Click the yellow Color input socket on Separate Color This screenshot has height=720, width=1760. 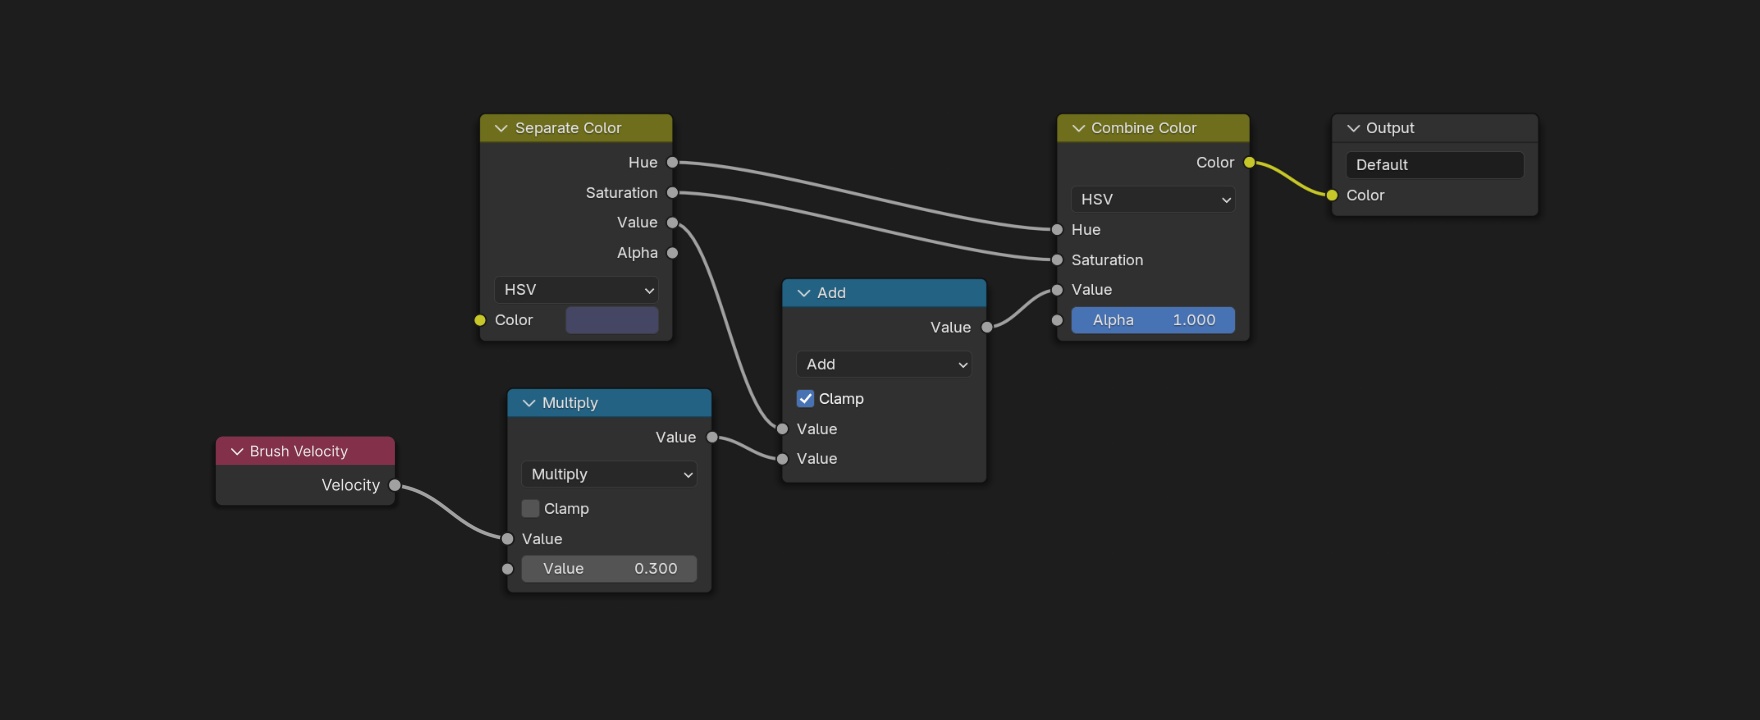point(480,320)
